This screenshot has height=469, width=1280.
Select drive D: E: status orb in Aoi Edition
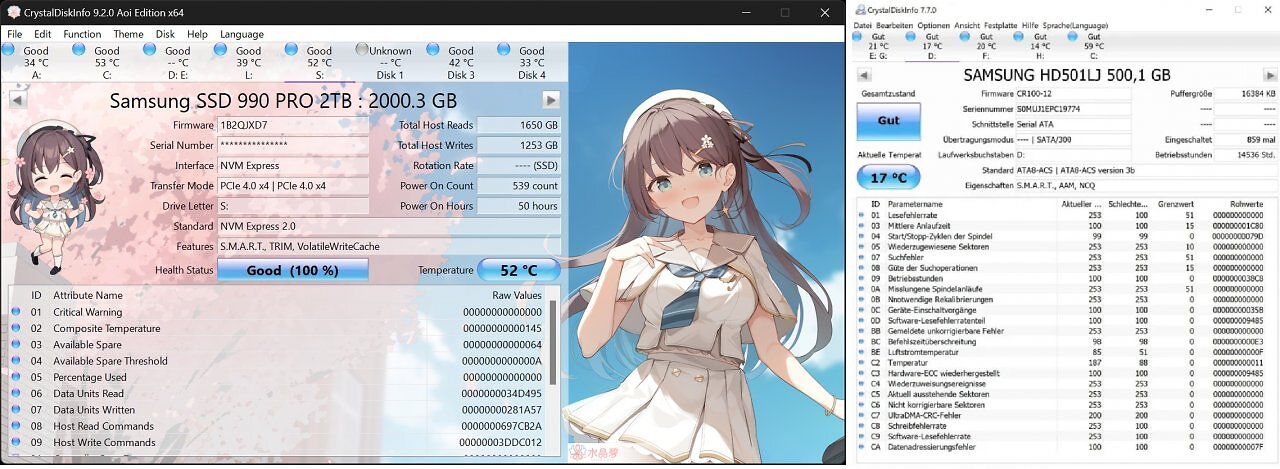[152, 50]
